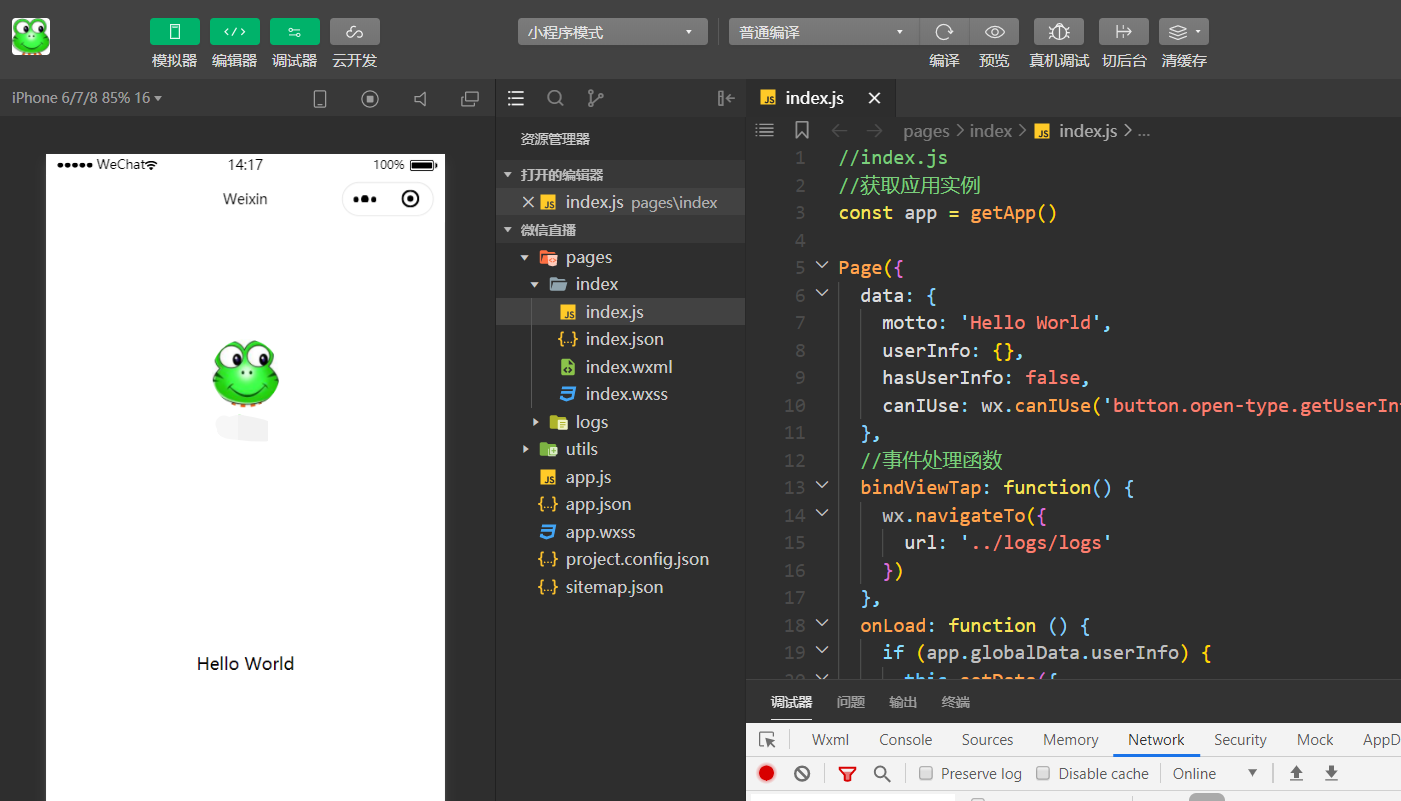Click the preview eye icon
The height and width of the screenshot is (801, 1401).
tap(994, 32)
